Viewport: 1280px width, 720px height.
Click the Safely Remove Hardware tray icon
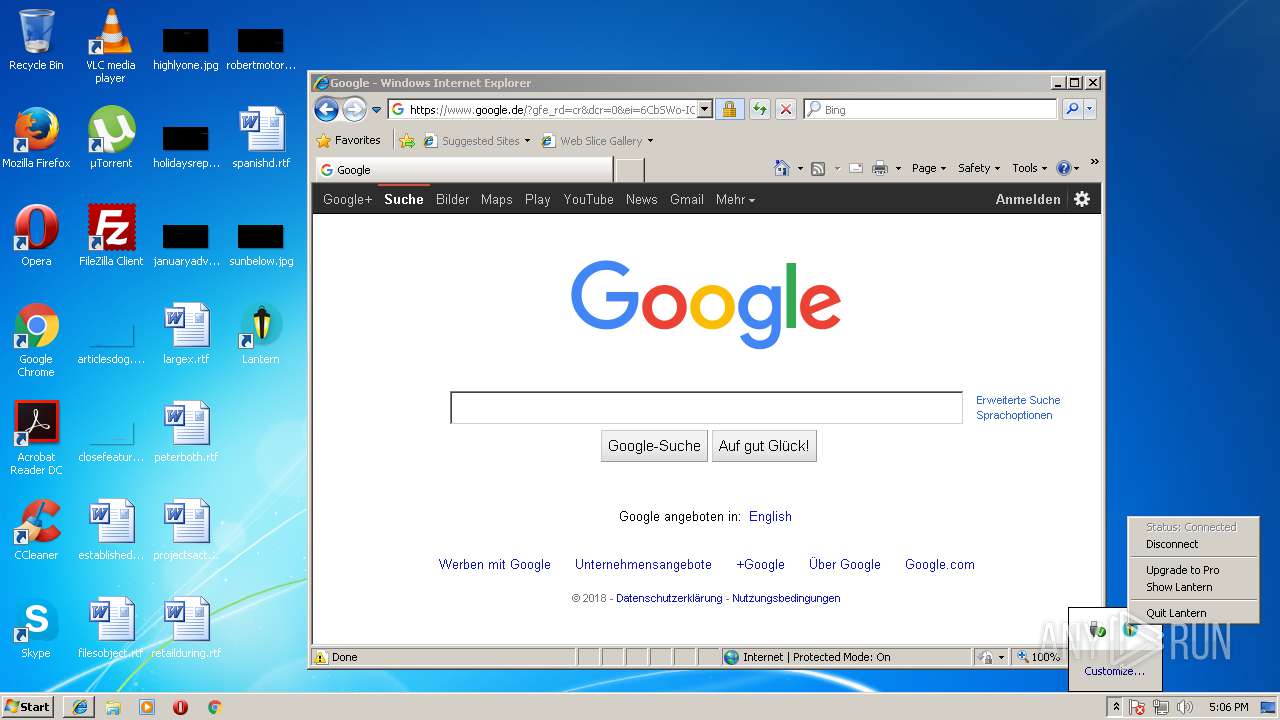coord(1098,630)
